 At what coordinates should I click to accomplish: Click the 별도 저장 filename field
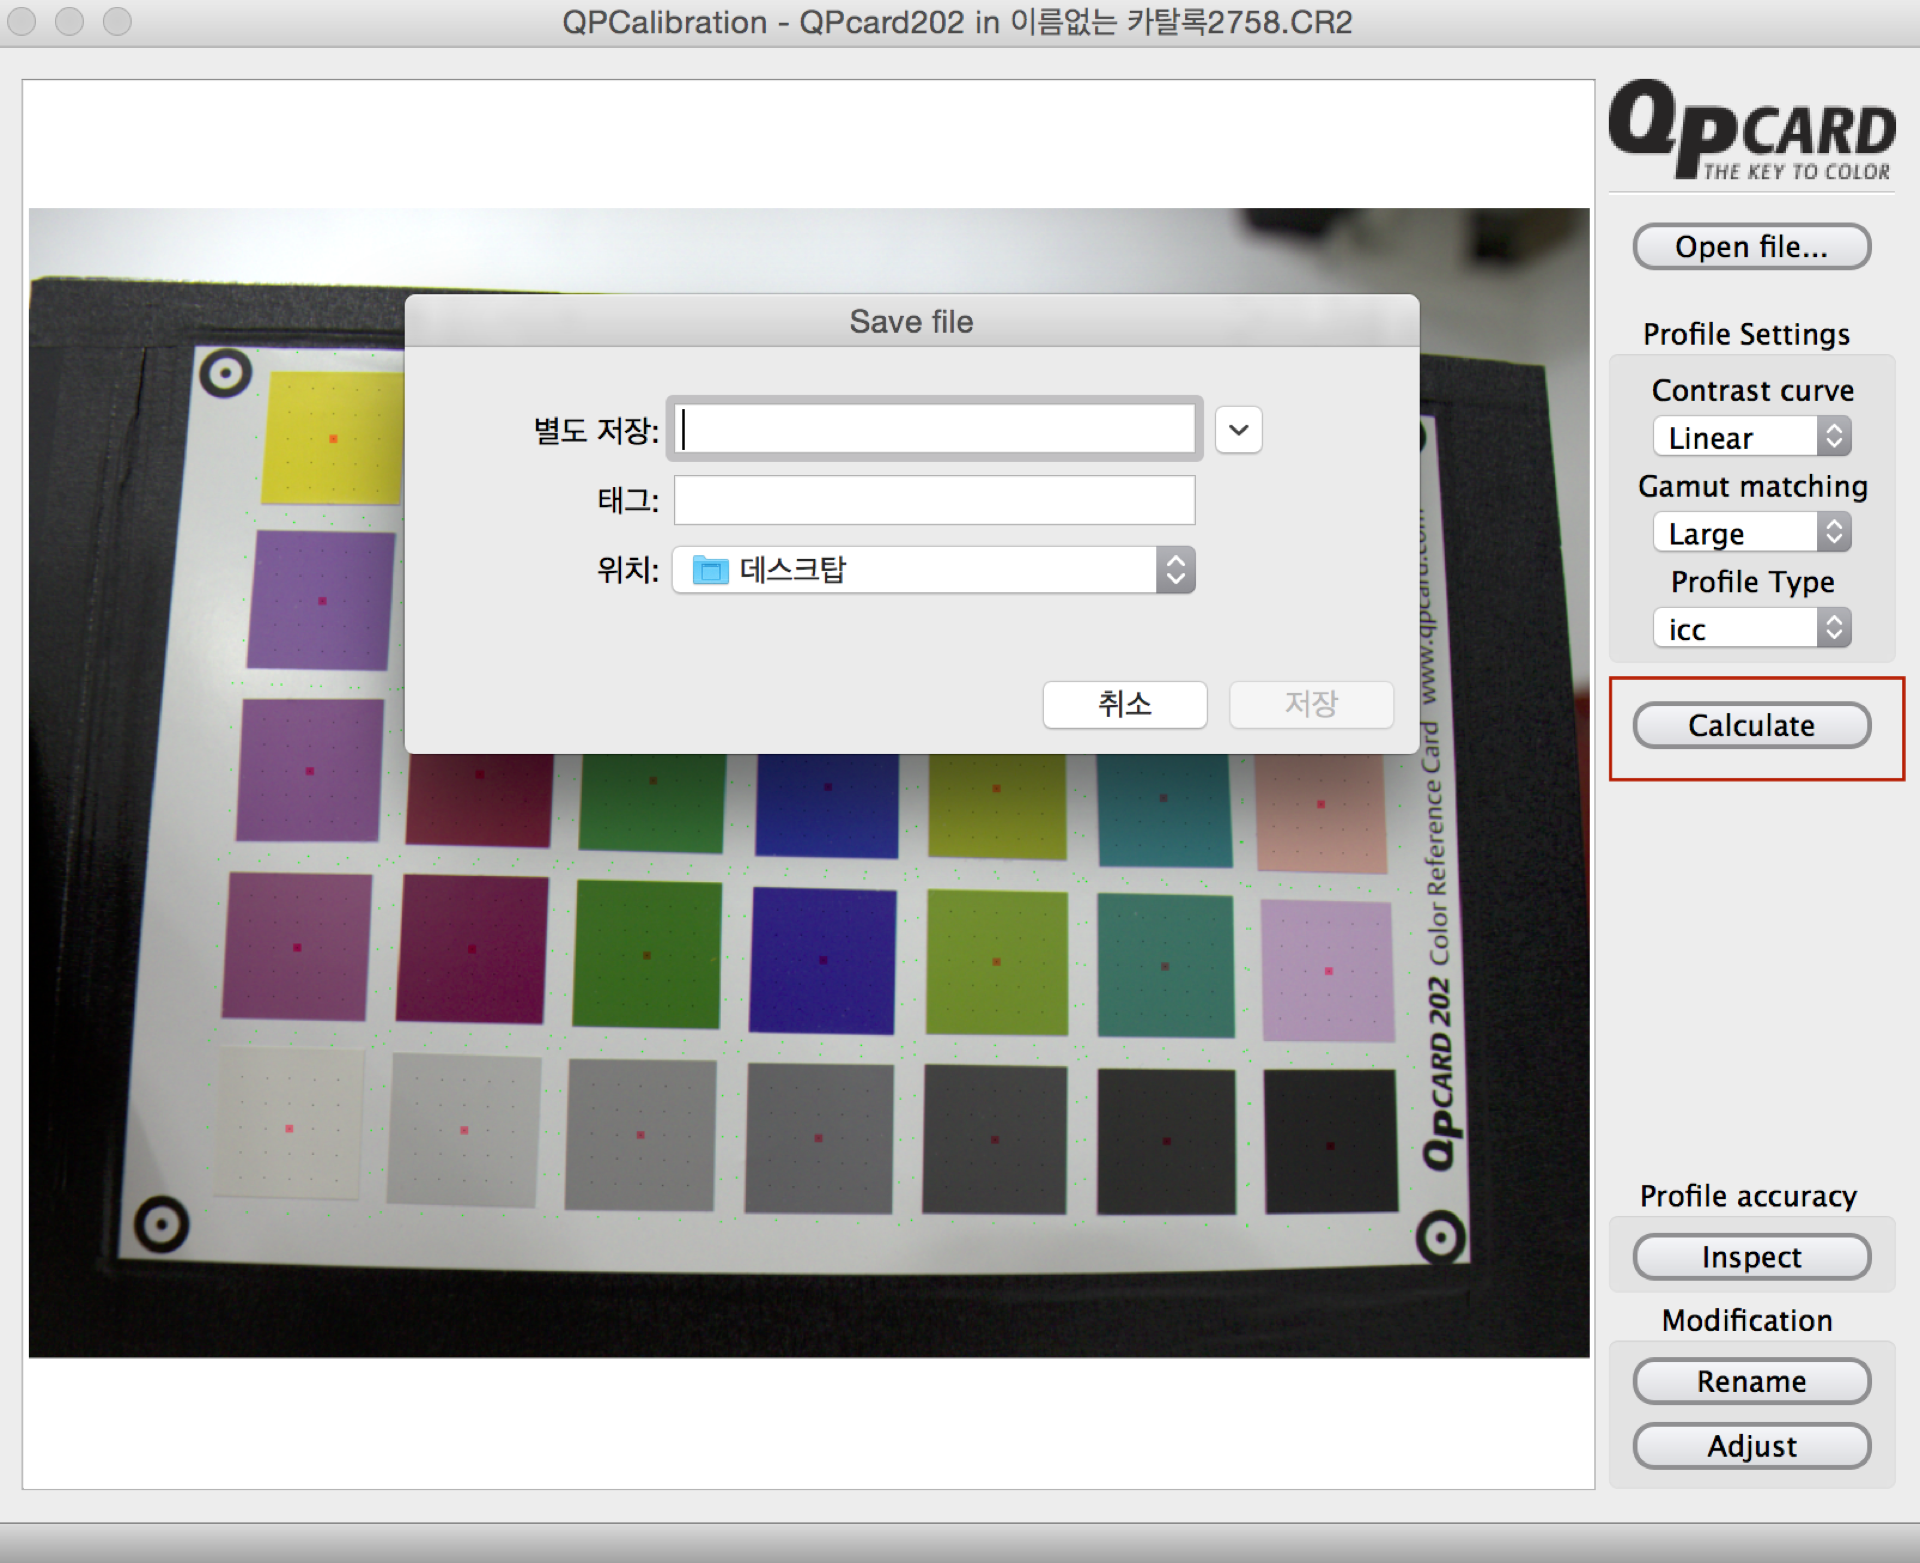[x=933, y=430]
